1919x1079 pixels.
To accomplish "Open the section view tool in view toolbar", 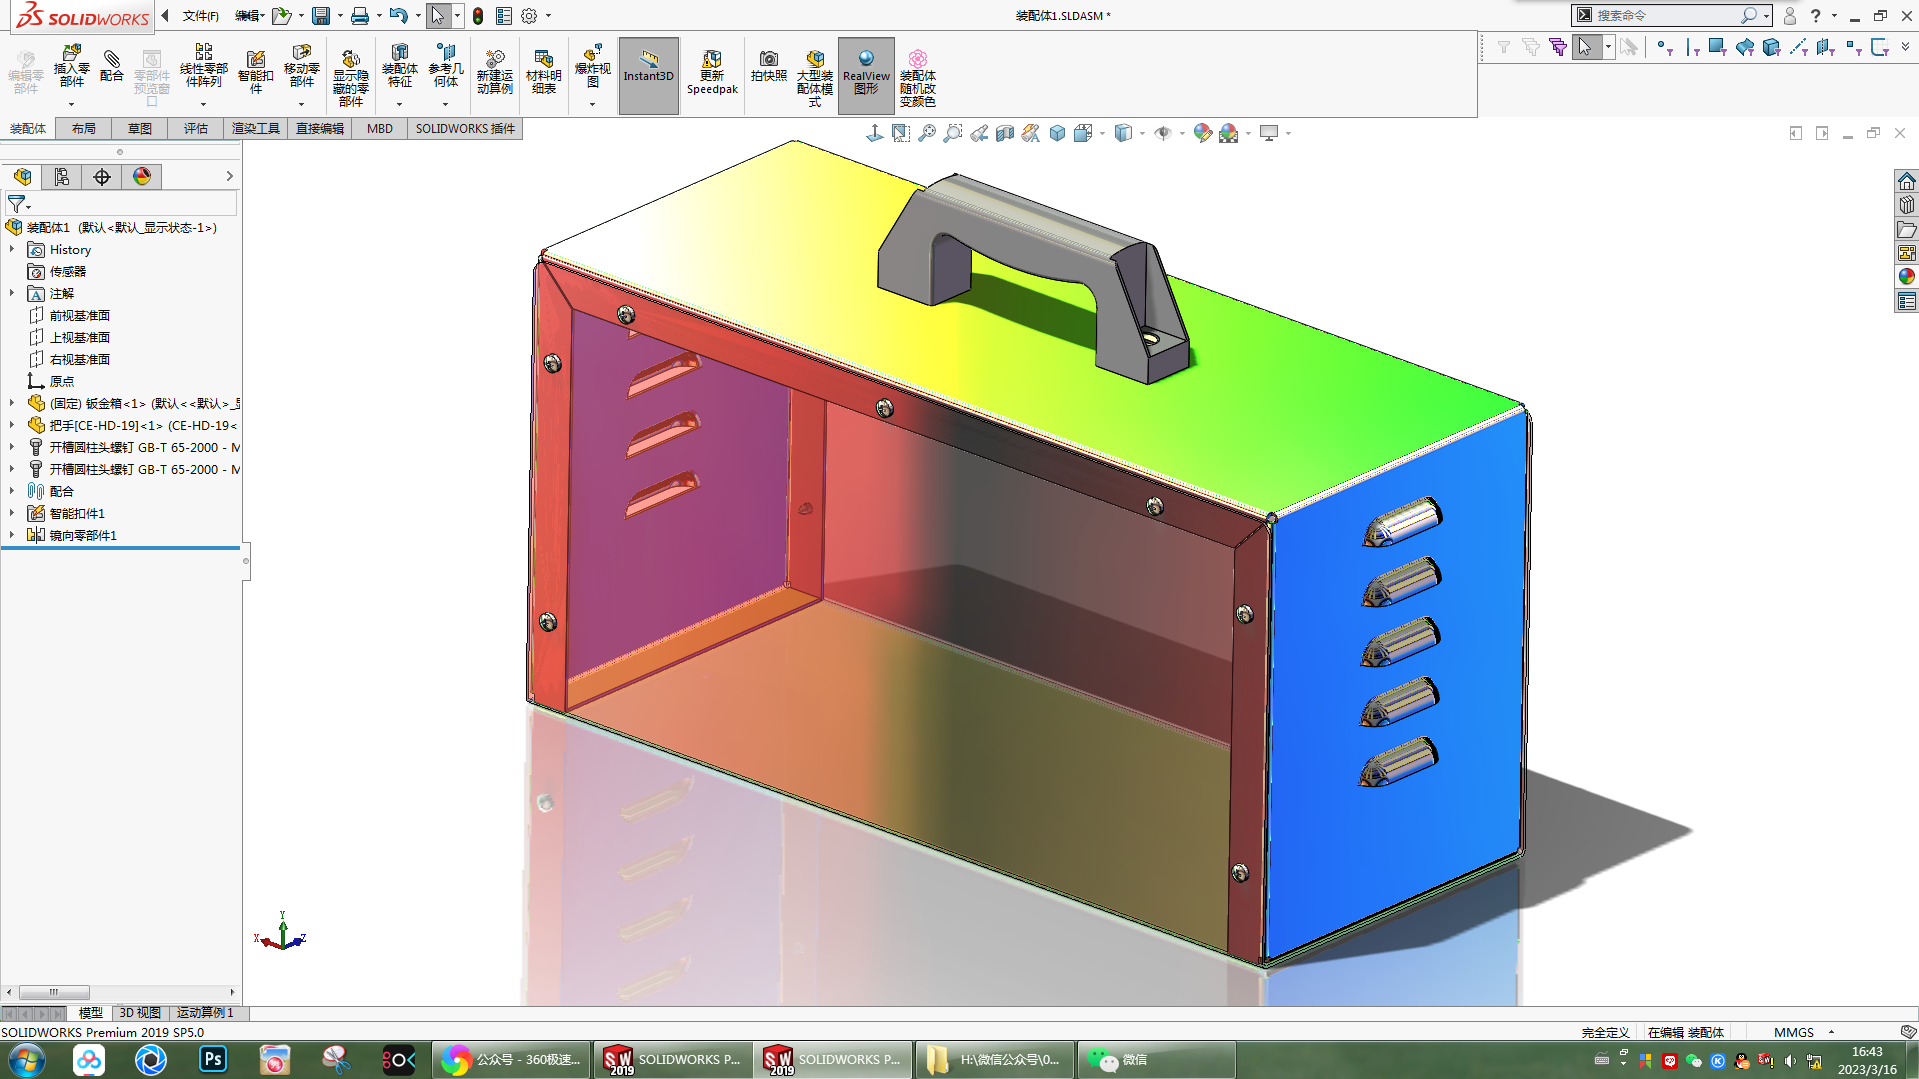I will coord(1005,133).
